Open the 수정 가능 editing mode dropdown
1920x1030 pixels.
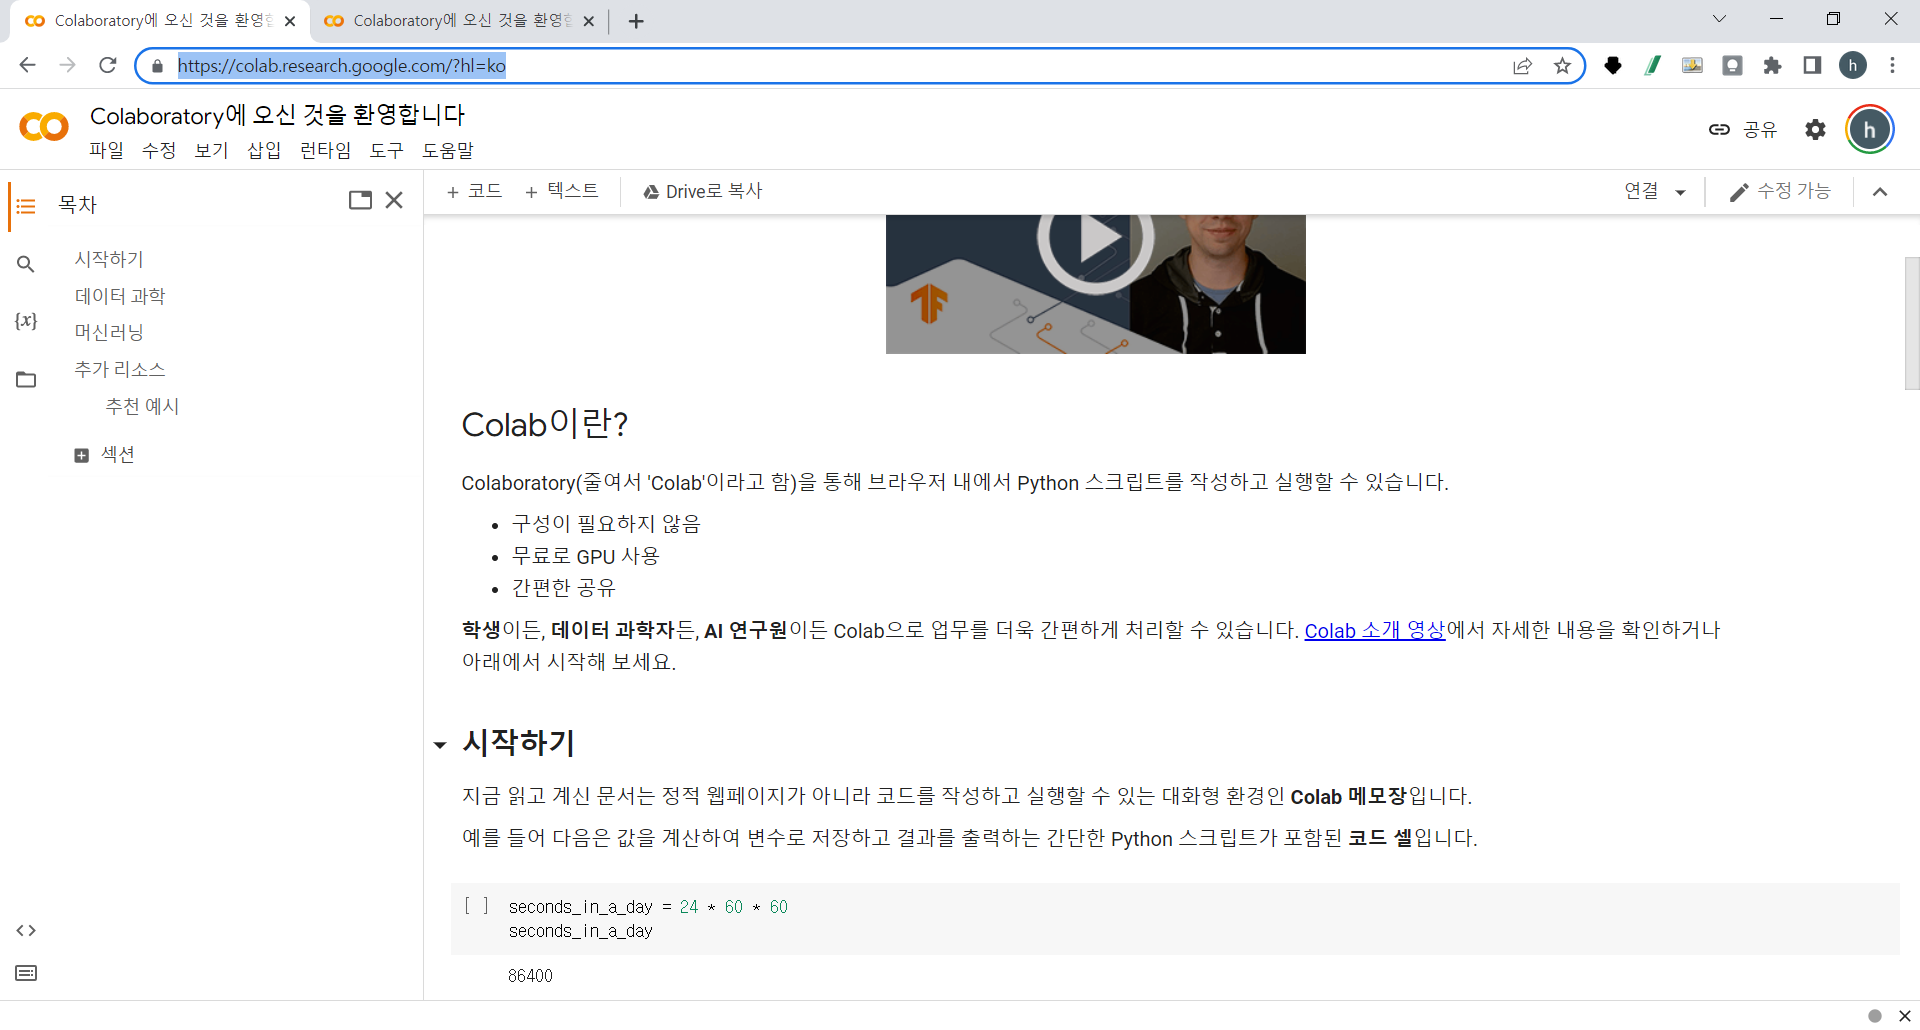(1780, 191)
